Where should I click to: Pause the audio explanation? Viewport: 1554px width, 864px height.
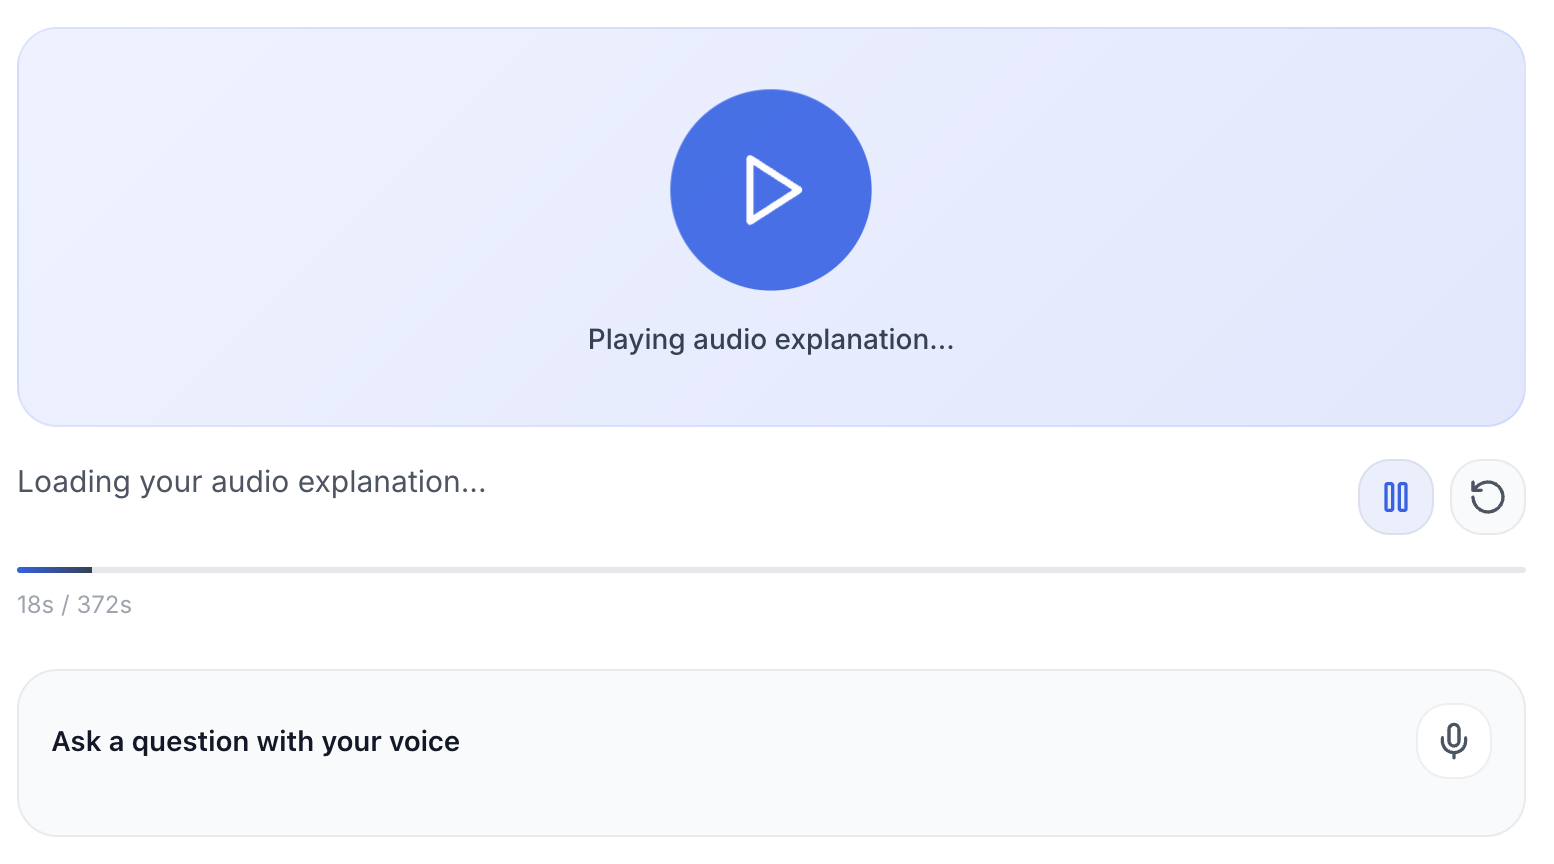(1395, 497)
